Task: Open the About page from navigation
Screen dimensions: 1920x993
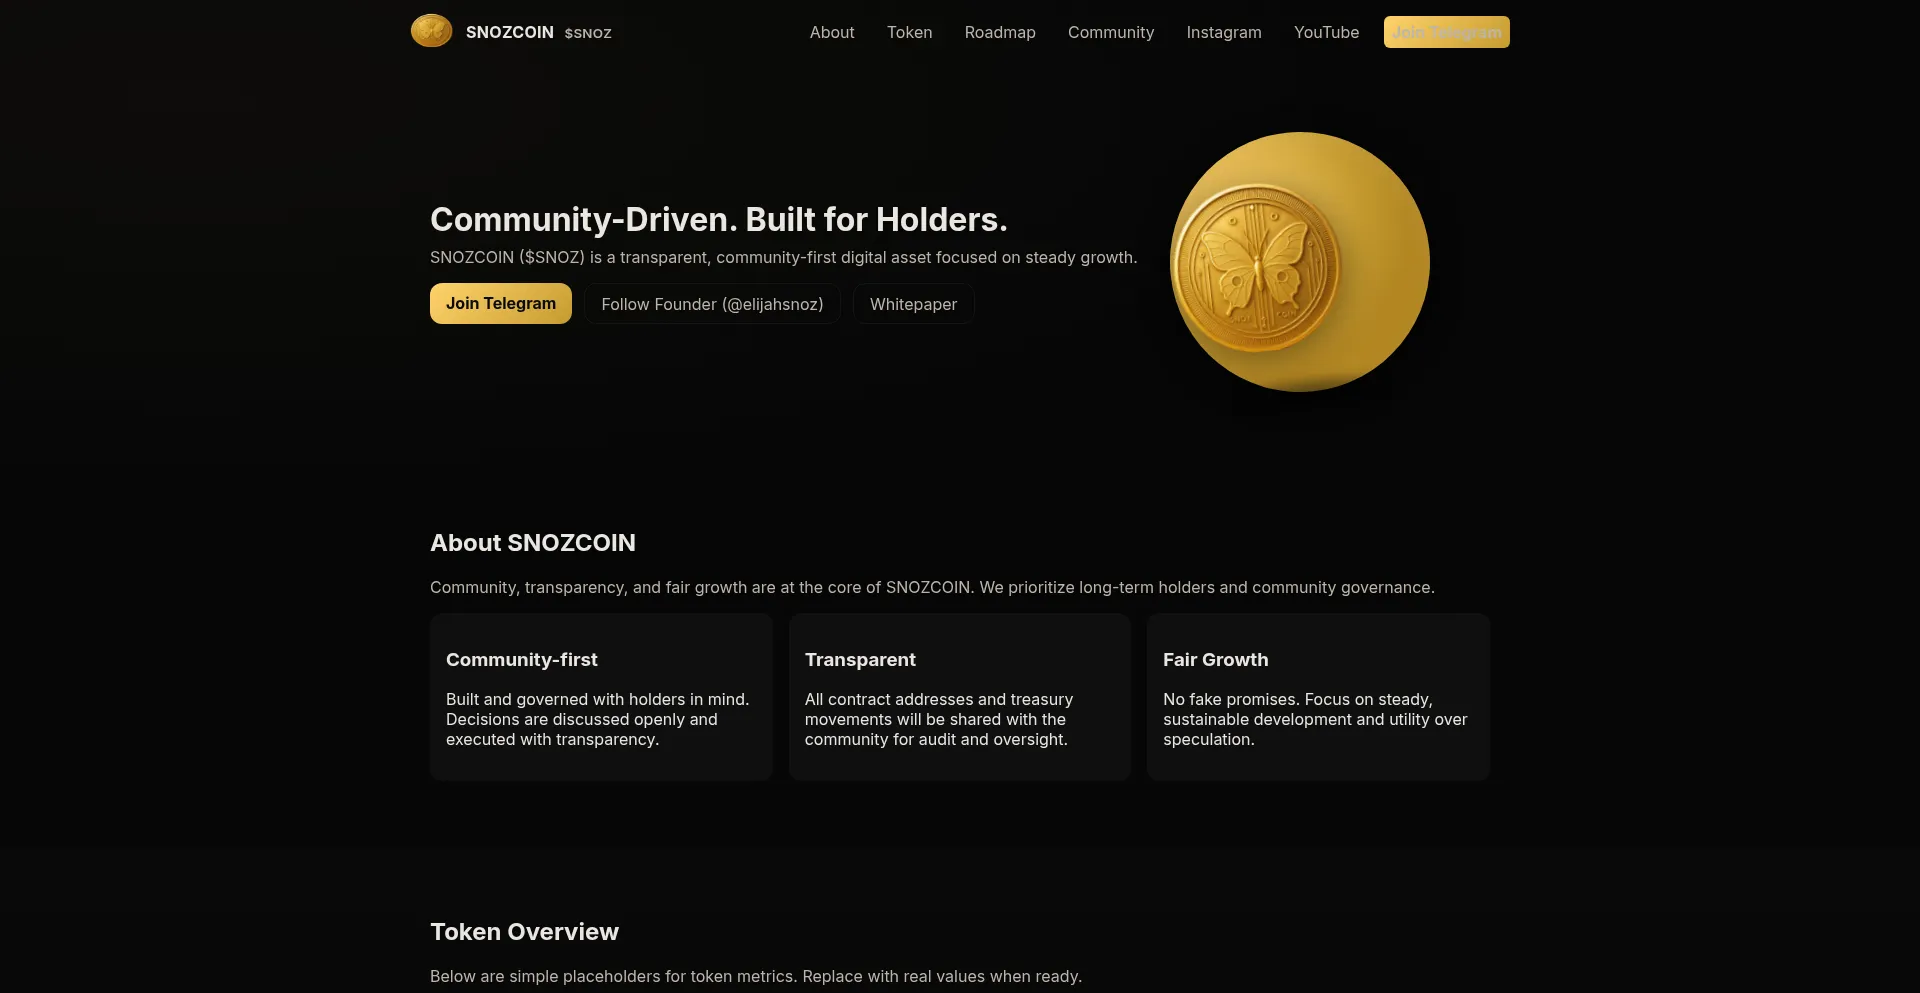Action: [x=831, y=32]
